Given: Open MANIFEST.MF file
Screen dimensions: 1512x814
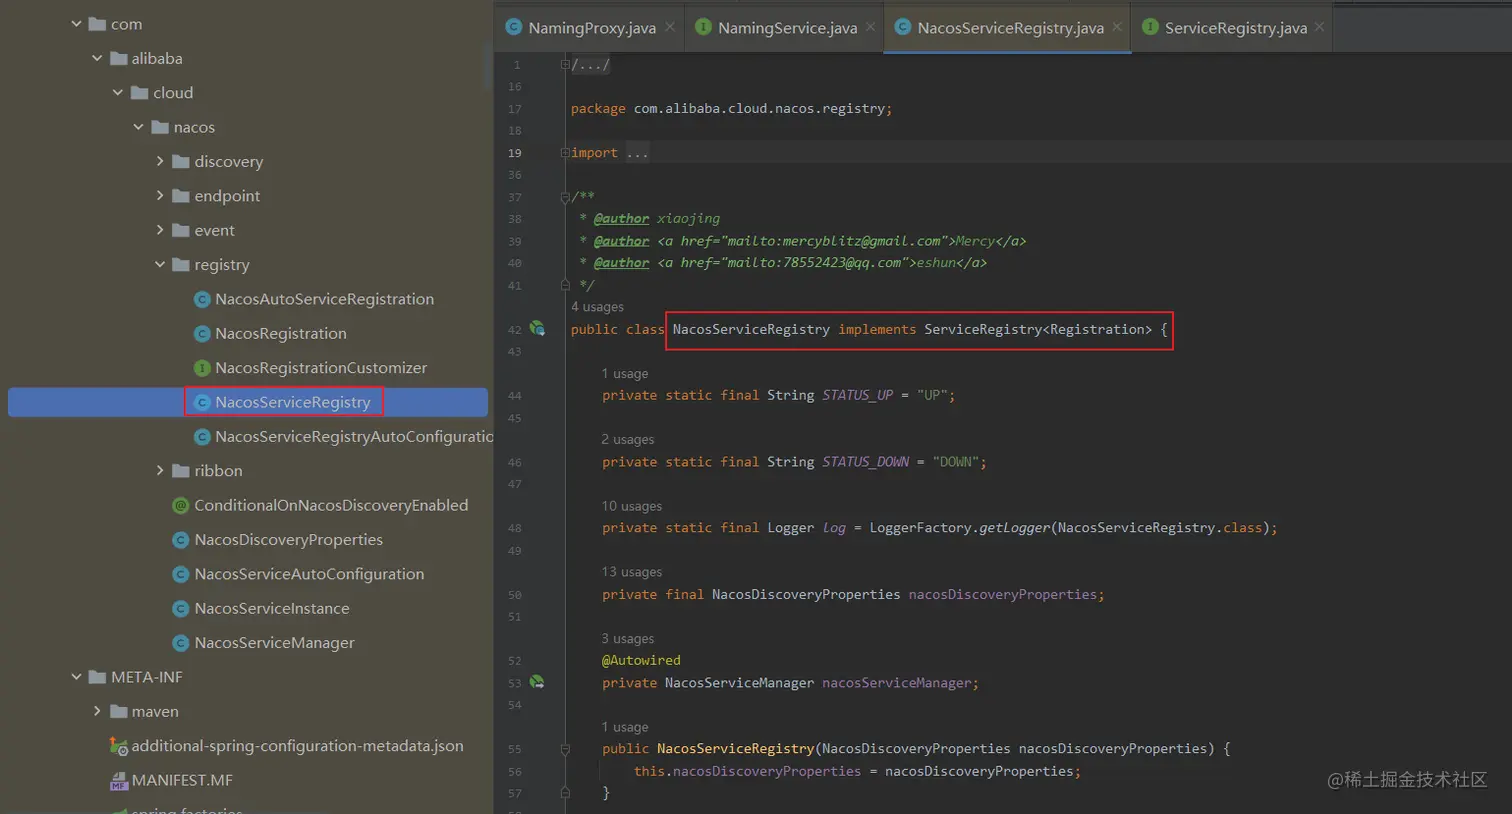Looking at the screenshot, I should tap(182, 781).
